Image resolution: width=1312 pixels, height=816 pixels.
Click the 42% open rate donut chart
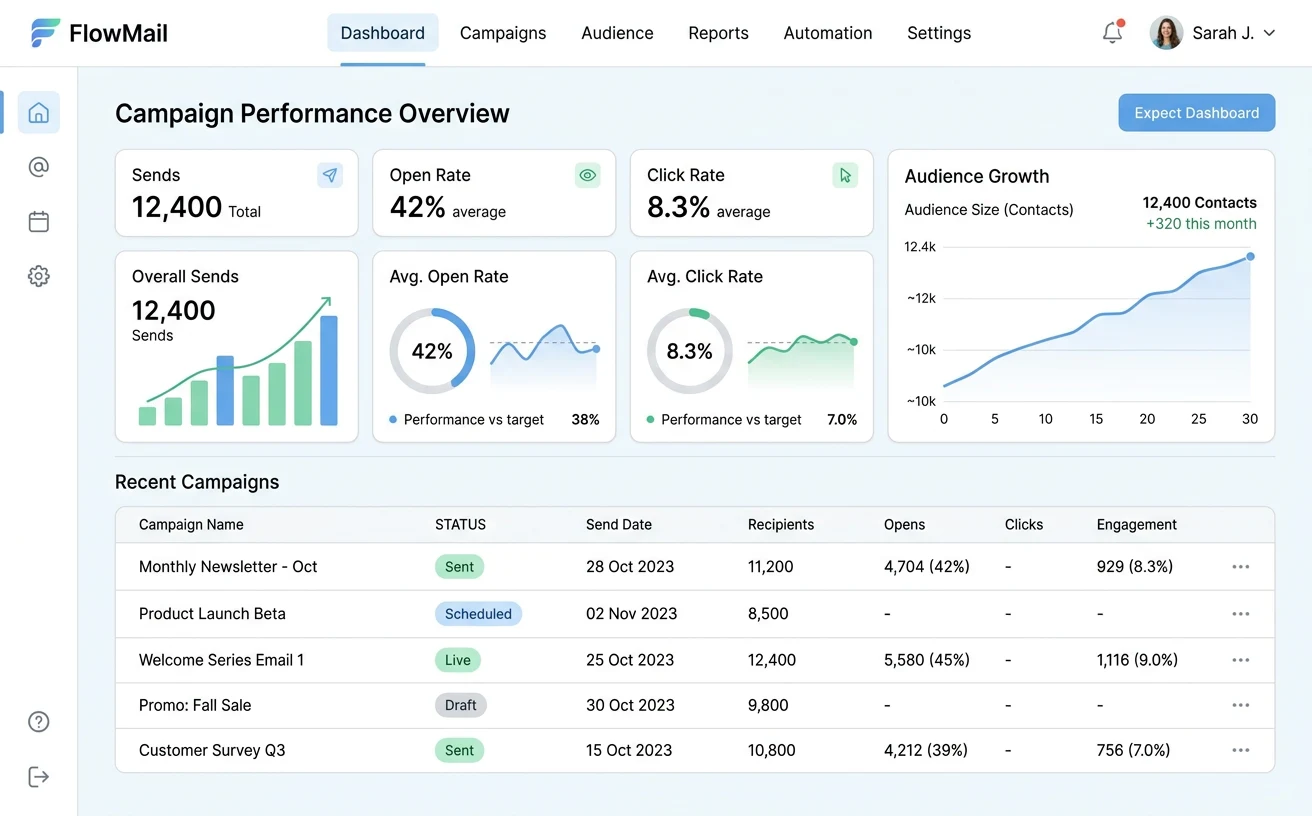pos(432,351)
